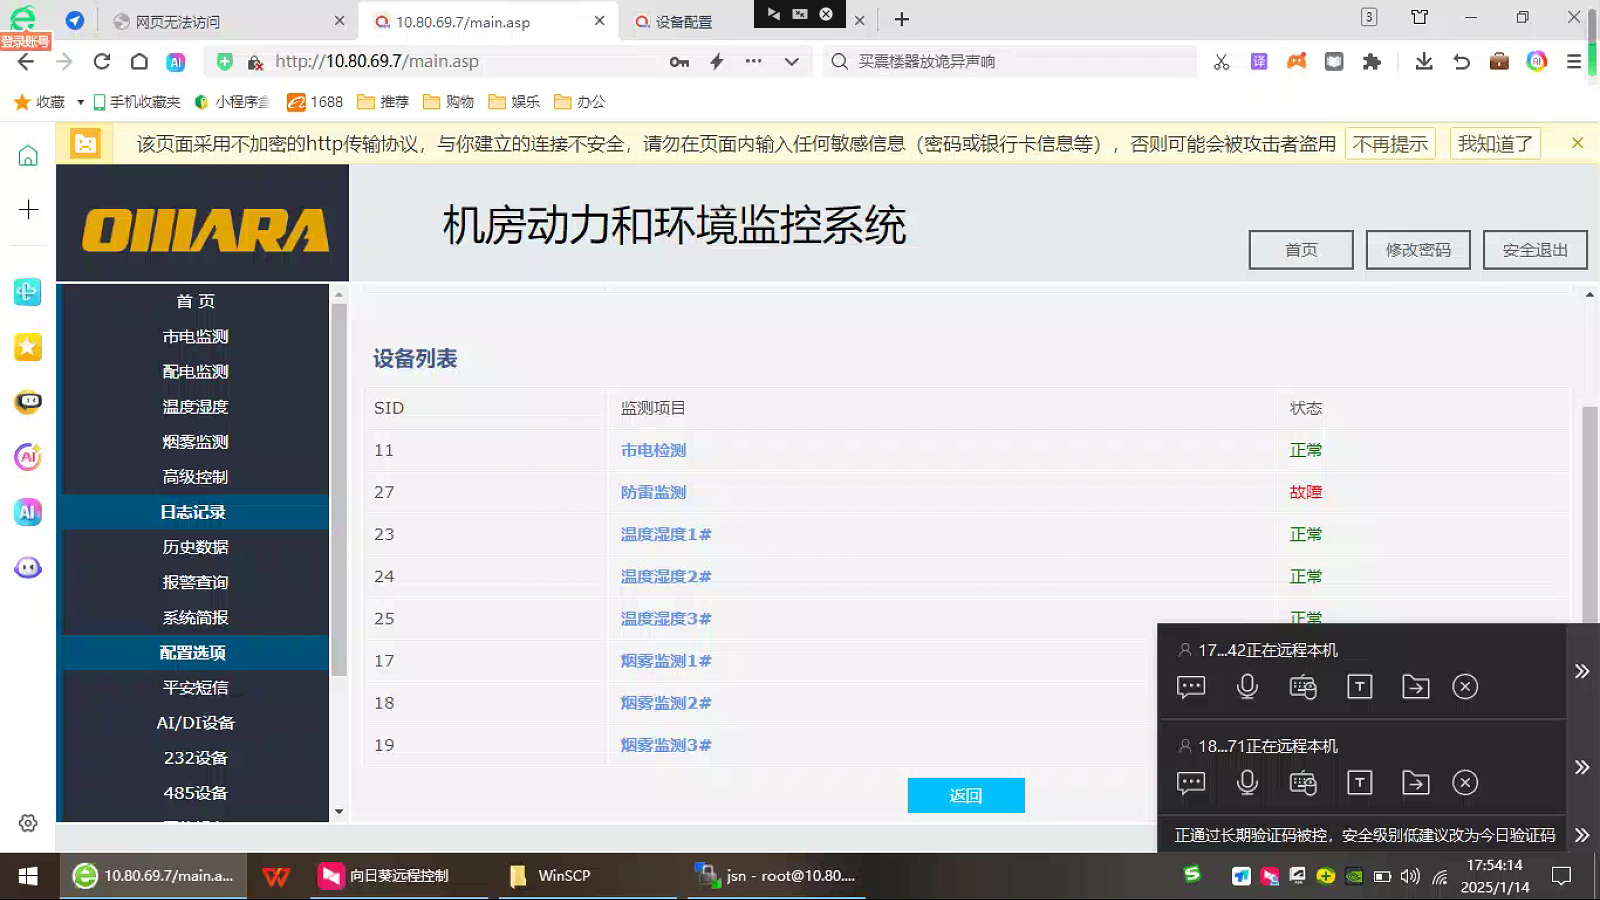Image resolution: width=1600 pixels, height=900 pixels.
Task: Open 配置选项 section in left menu
Action: coord(194,652)
